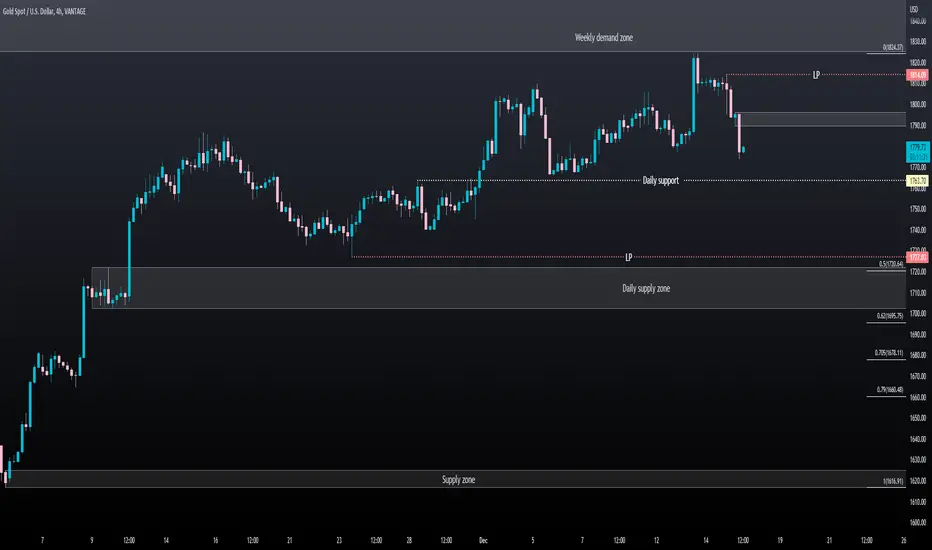Select the 1700.00 price axis label
Screen dimensions: 932x550
[918, 314]
